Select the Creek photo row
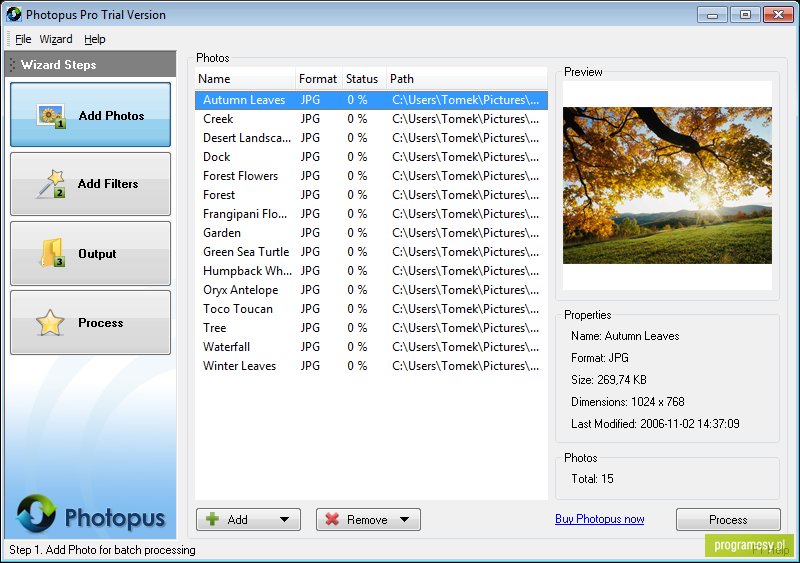800x563 pixels. click(371, 119)
